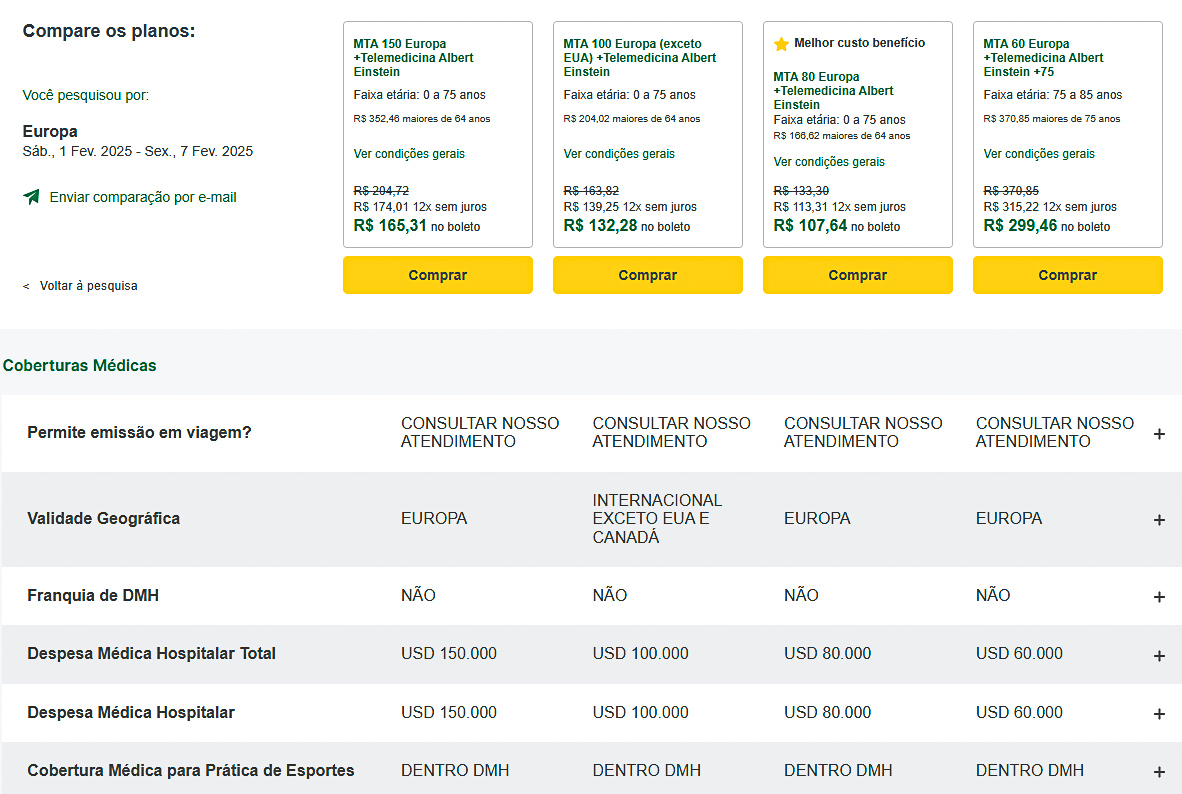
Task: Click the Faixa etária: 75 a 85 anos text
Action: (1052, 95)
